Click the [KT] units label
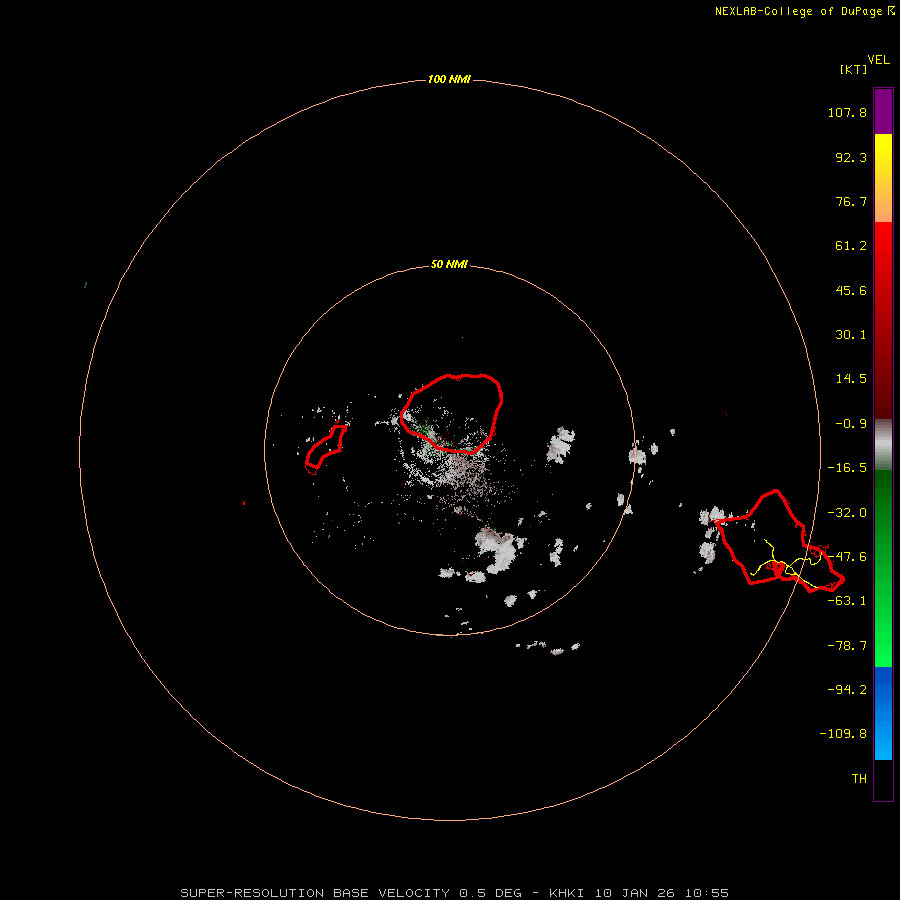Image resolution: width=900 pixels, height=900 pixels. (x=853, y=69)
